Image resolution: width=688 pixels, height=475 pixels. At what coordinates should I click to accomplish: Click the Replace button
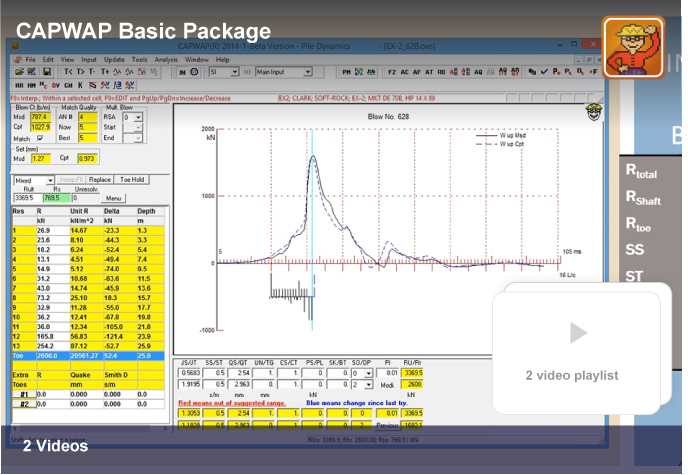coord(100,179)
